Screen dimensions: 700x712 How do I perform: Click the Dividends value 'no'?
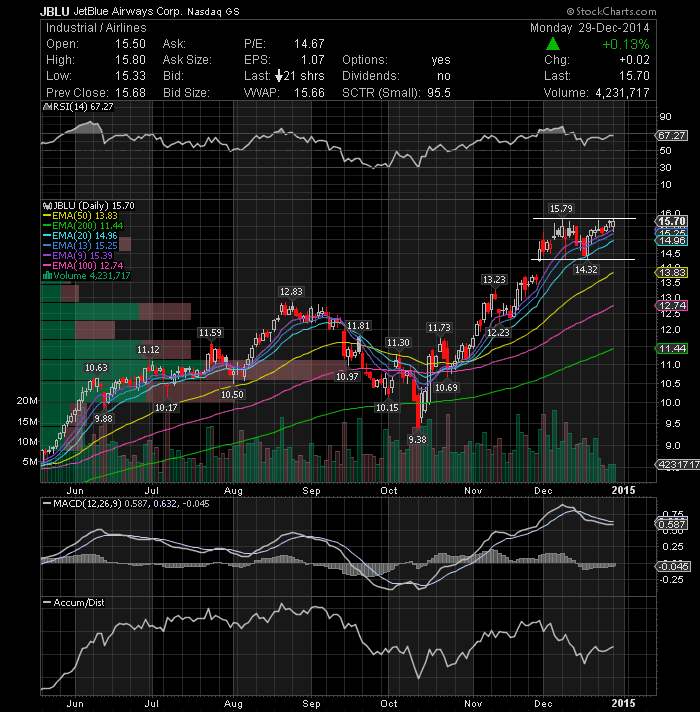point(444,76)
